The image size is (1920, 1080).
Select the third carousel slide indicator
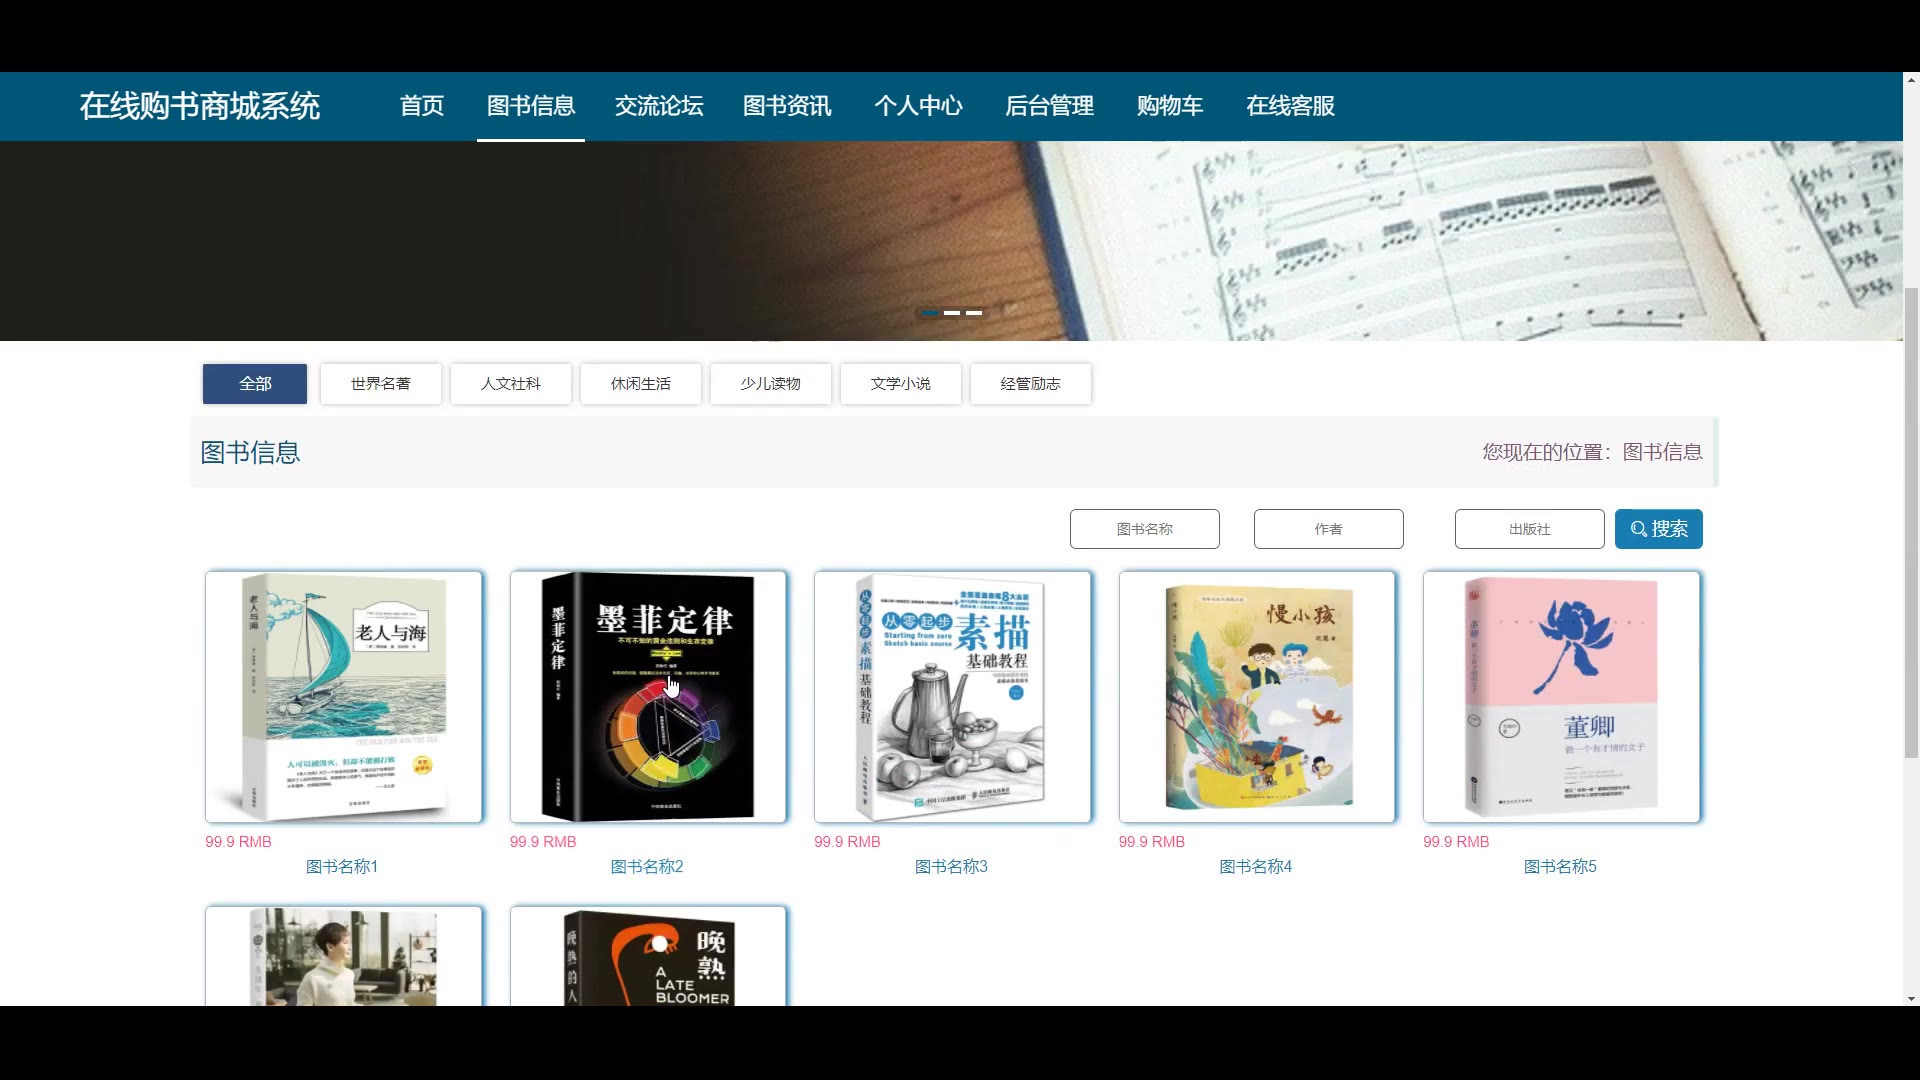click(974, 313)
